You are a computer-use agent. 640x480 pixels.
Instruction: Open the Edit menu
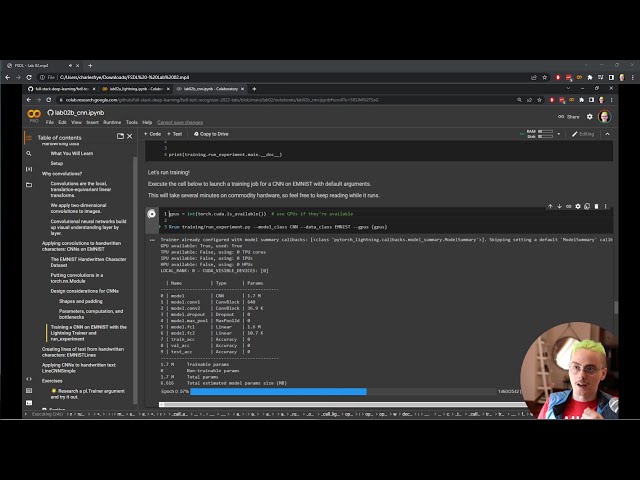pos(62,122)
